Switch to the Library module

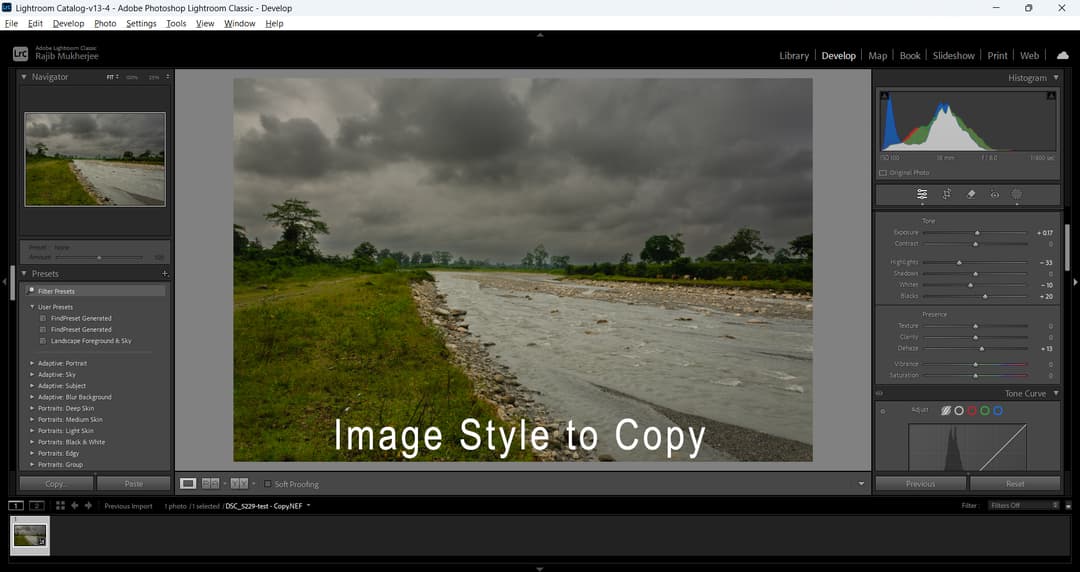coord(794,56)
